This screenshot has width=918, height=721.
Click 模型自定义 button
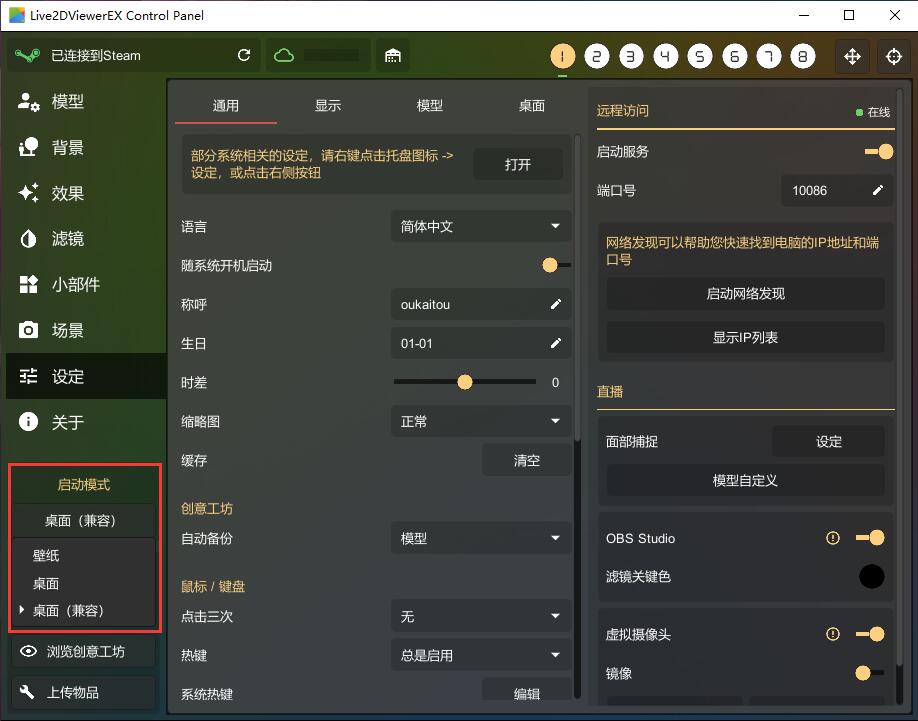745,480
